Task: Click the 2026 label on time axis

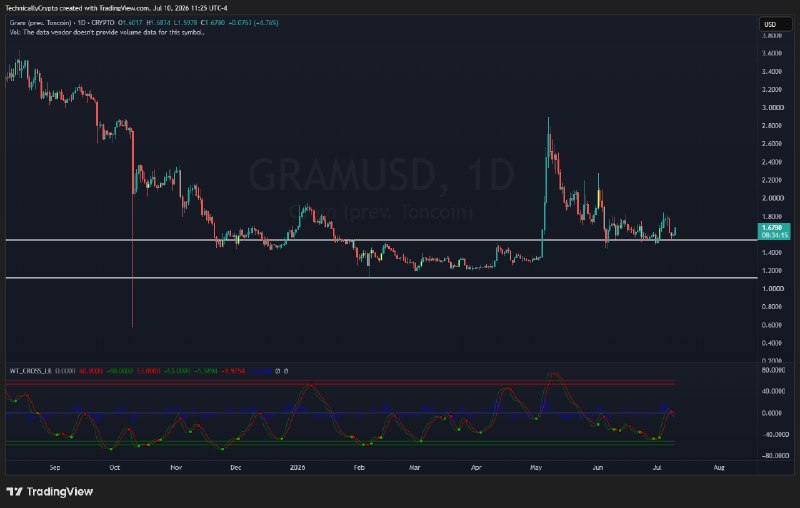Action: [297, 467]
